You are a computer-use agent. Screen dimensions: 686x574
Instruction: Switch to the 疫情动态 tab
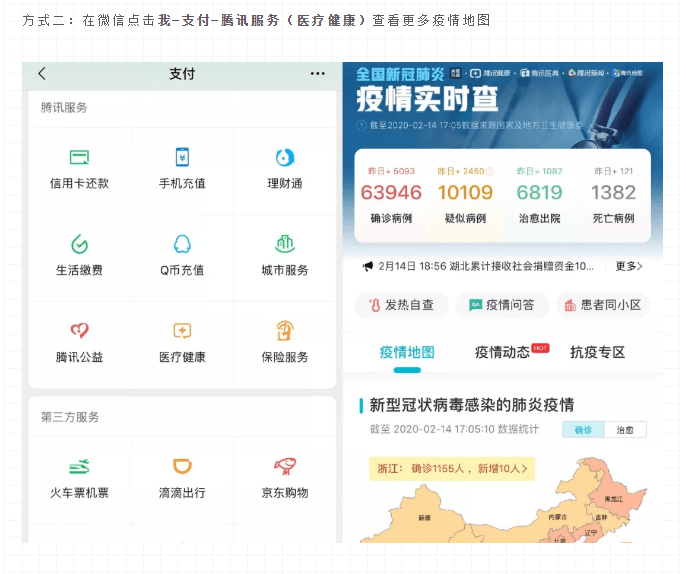[x=502, y=352]
